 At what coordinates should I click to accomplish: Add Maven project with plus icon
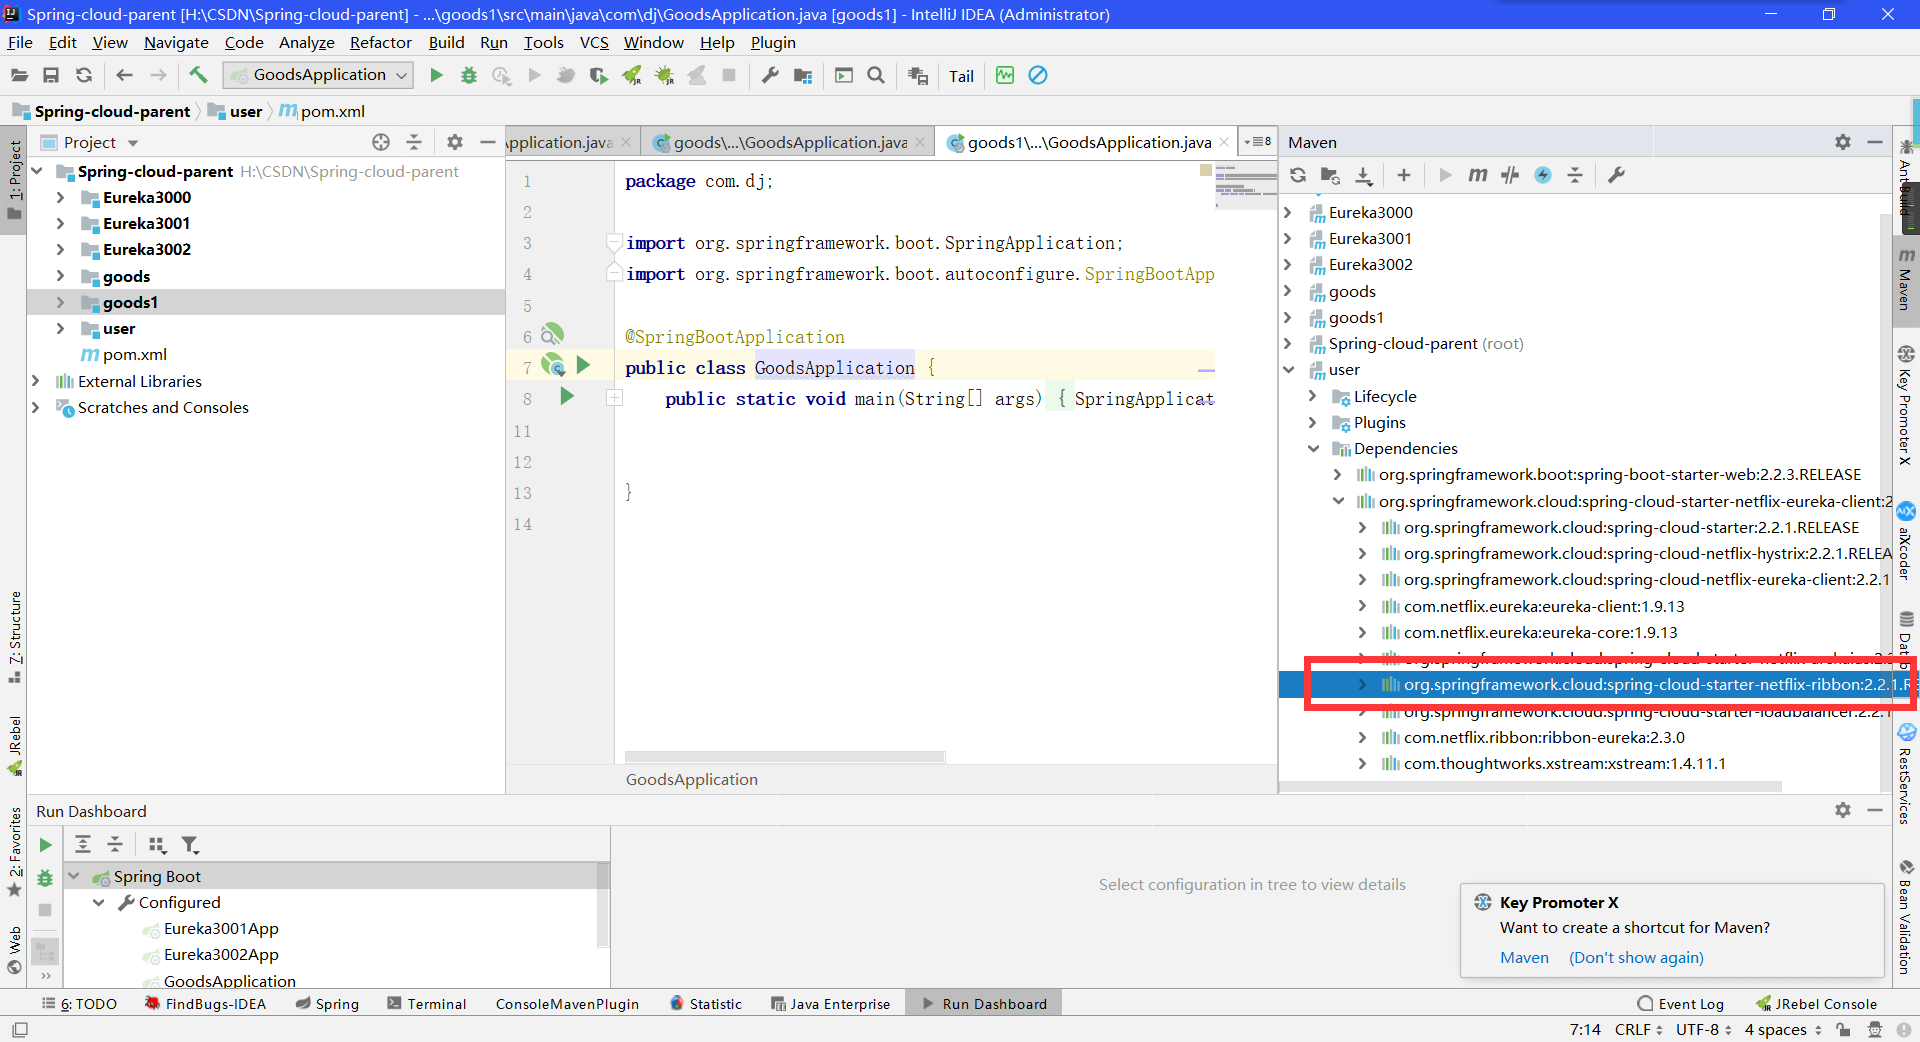point(1404,175)
